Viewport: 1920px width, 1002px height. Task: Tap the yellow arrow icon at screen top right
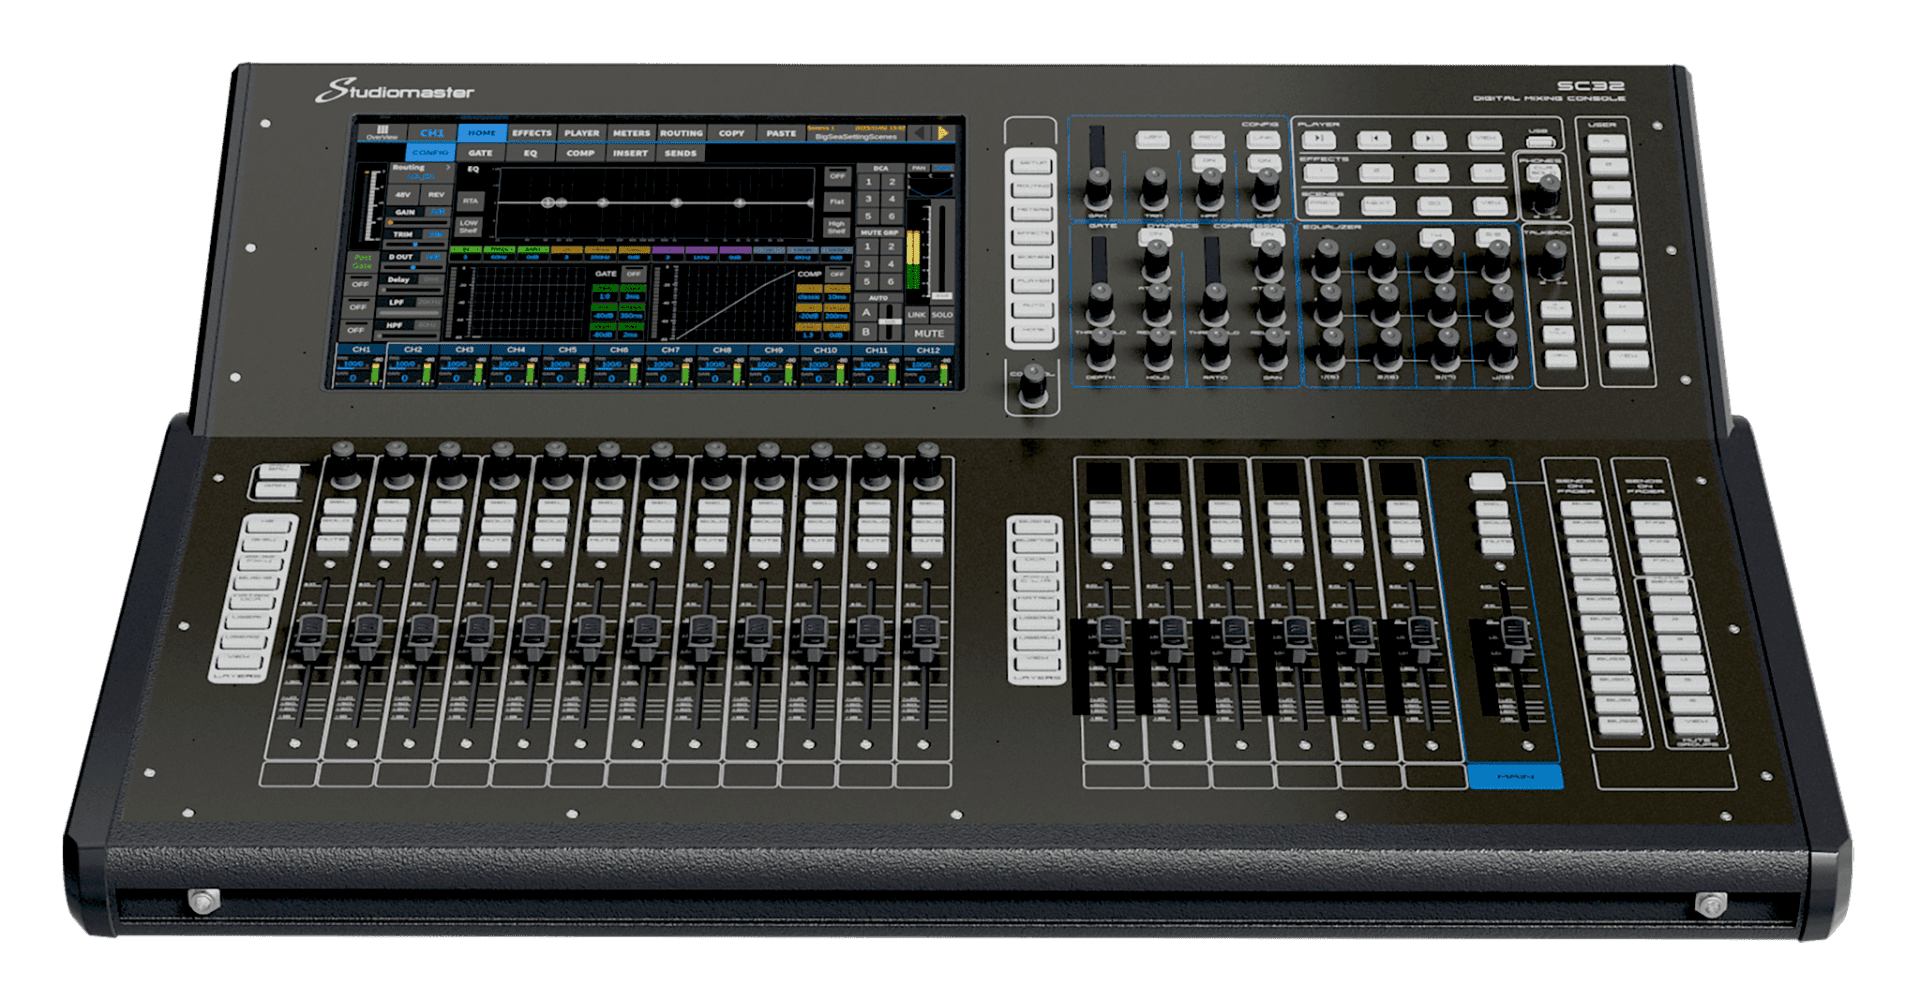click(x=942, y=133)
